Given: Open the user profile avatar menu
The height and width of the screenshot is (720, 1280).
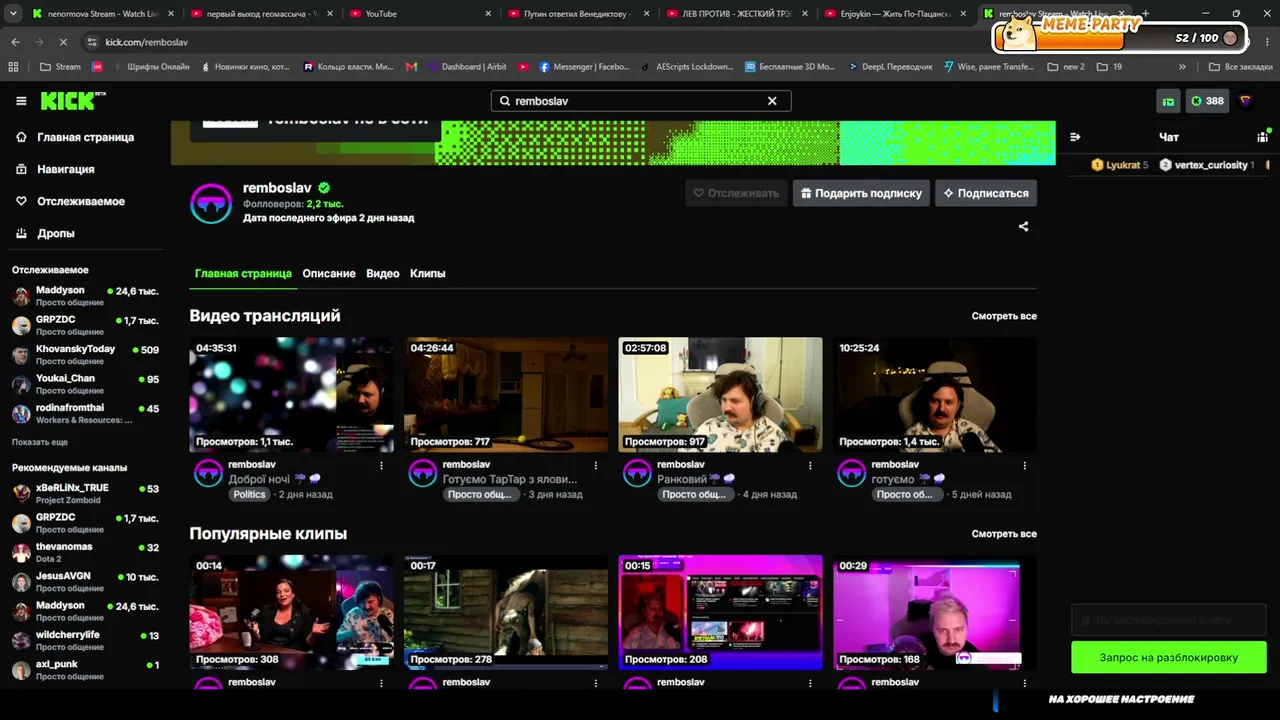Looking at the screenshot, I should pos(1245,101).
